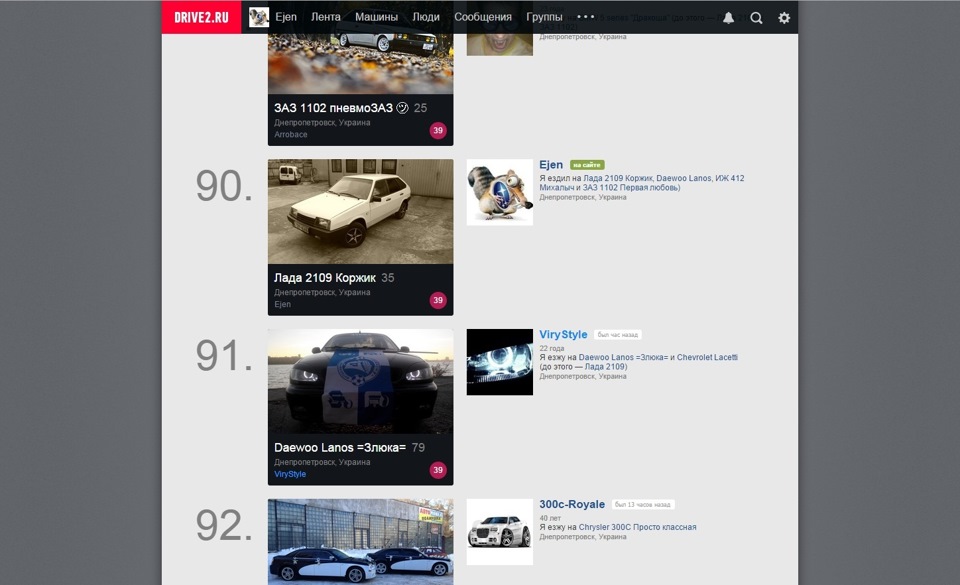Open the search magnifier icon
Image resolution: width=960 pixels, height=585 pixels.
[756, 18]
